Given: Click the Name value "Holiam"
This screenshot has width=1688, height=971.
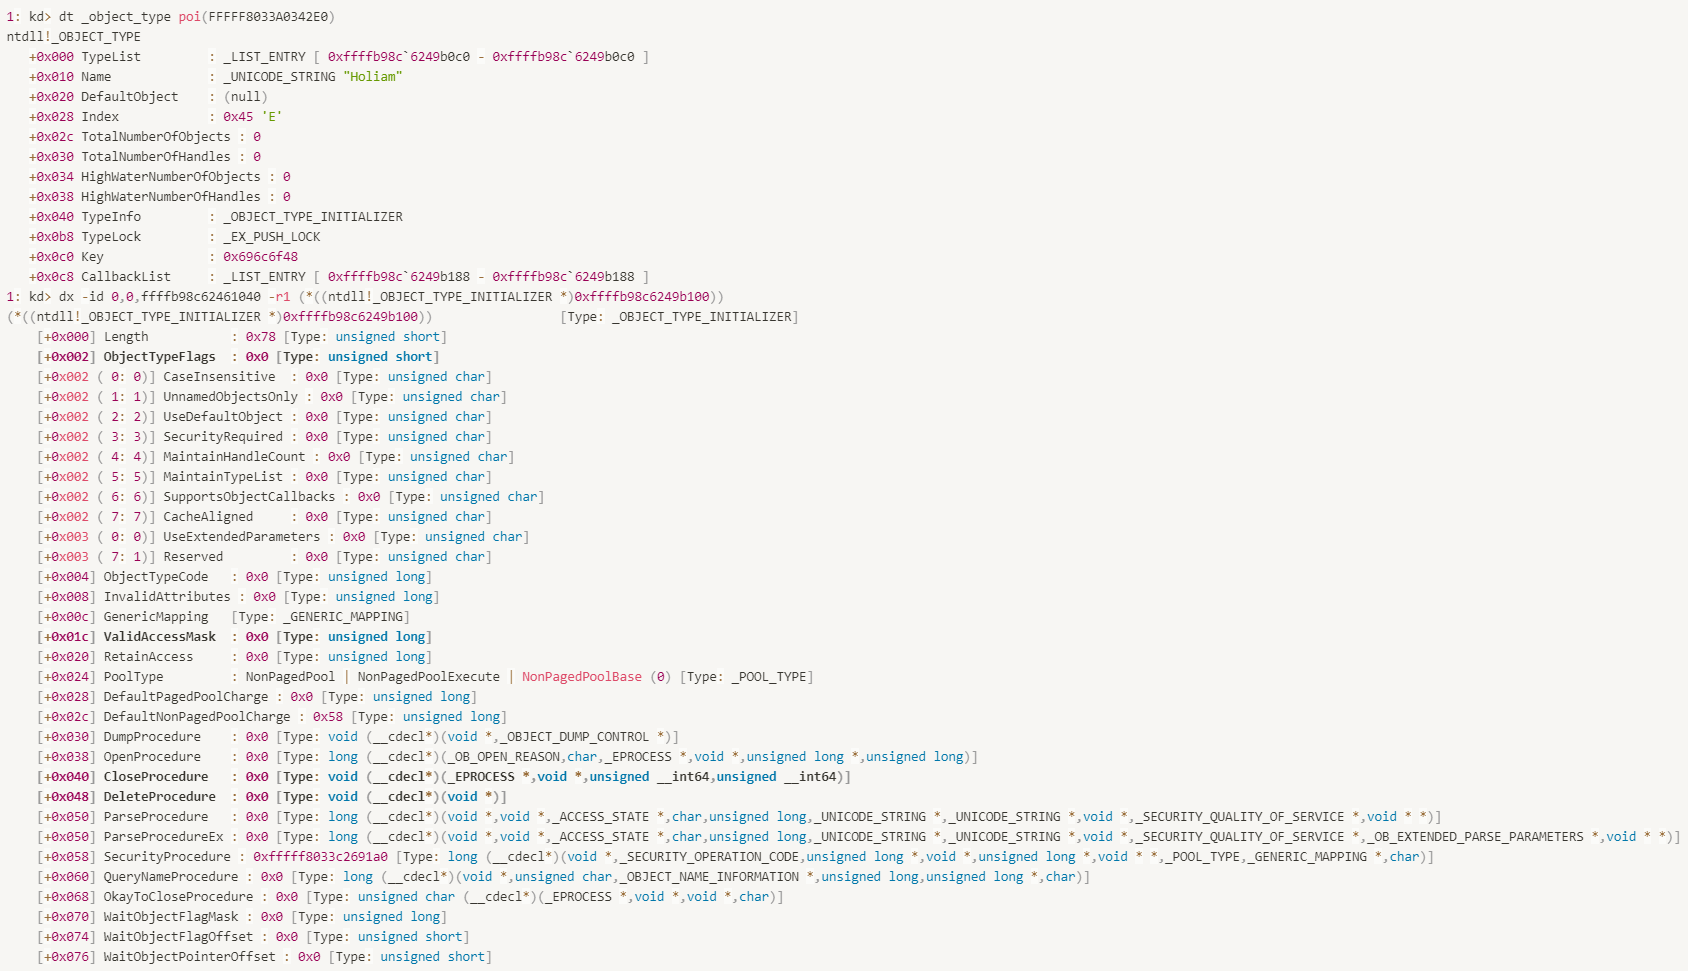Looking at the screenshot, I should (x=374, y=76).
